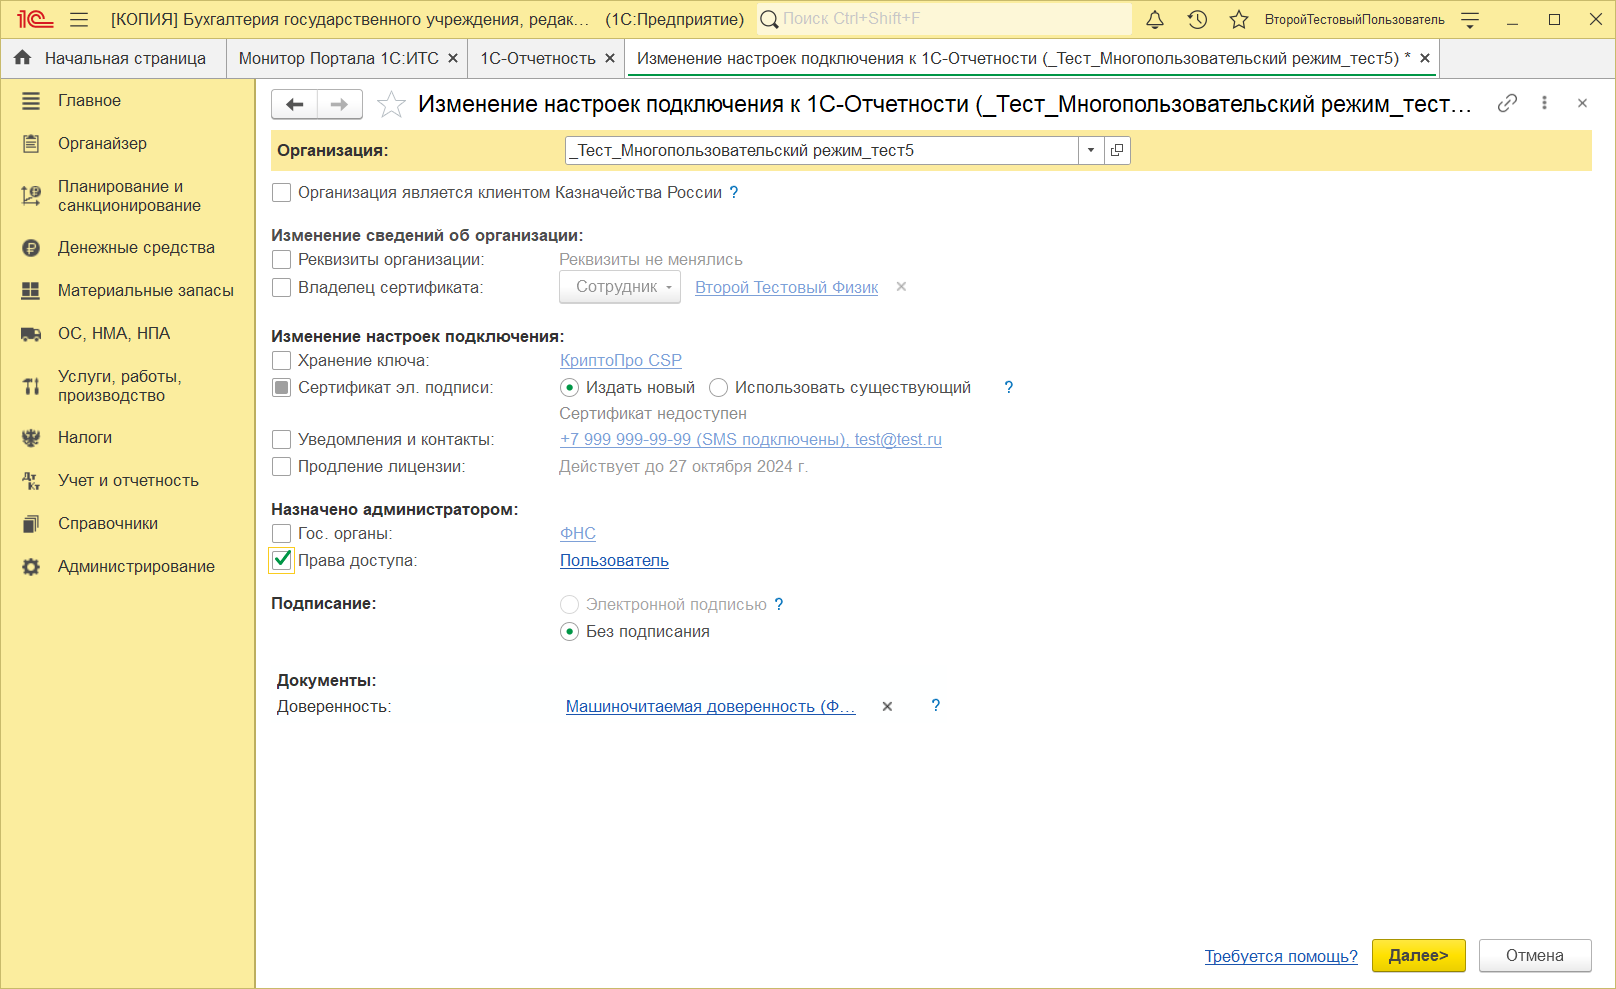The image size is (1616, 989).
Task: Click the Организация input field
Action: tap(822, 150)
